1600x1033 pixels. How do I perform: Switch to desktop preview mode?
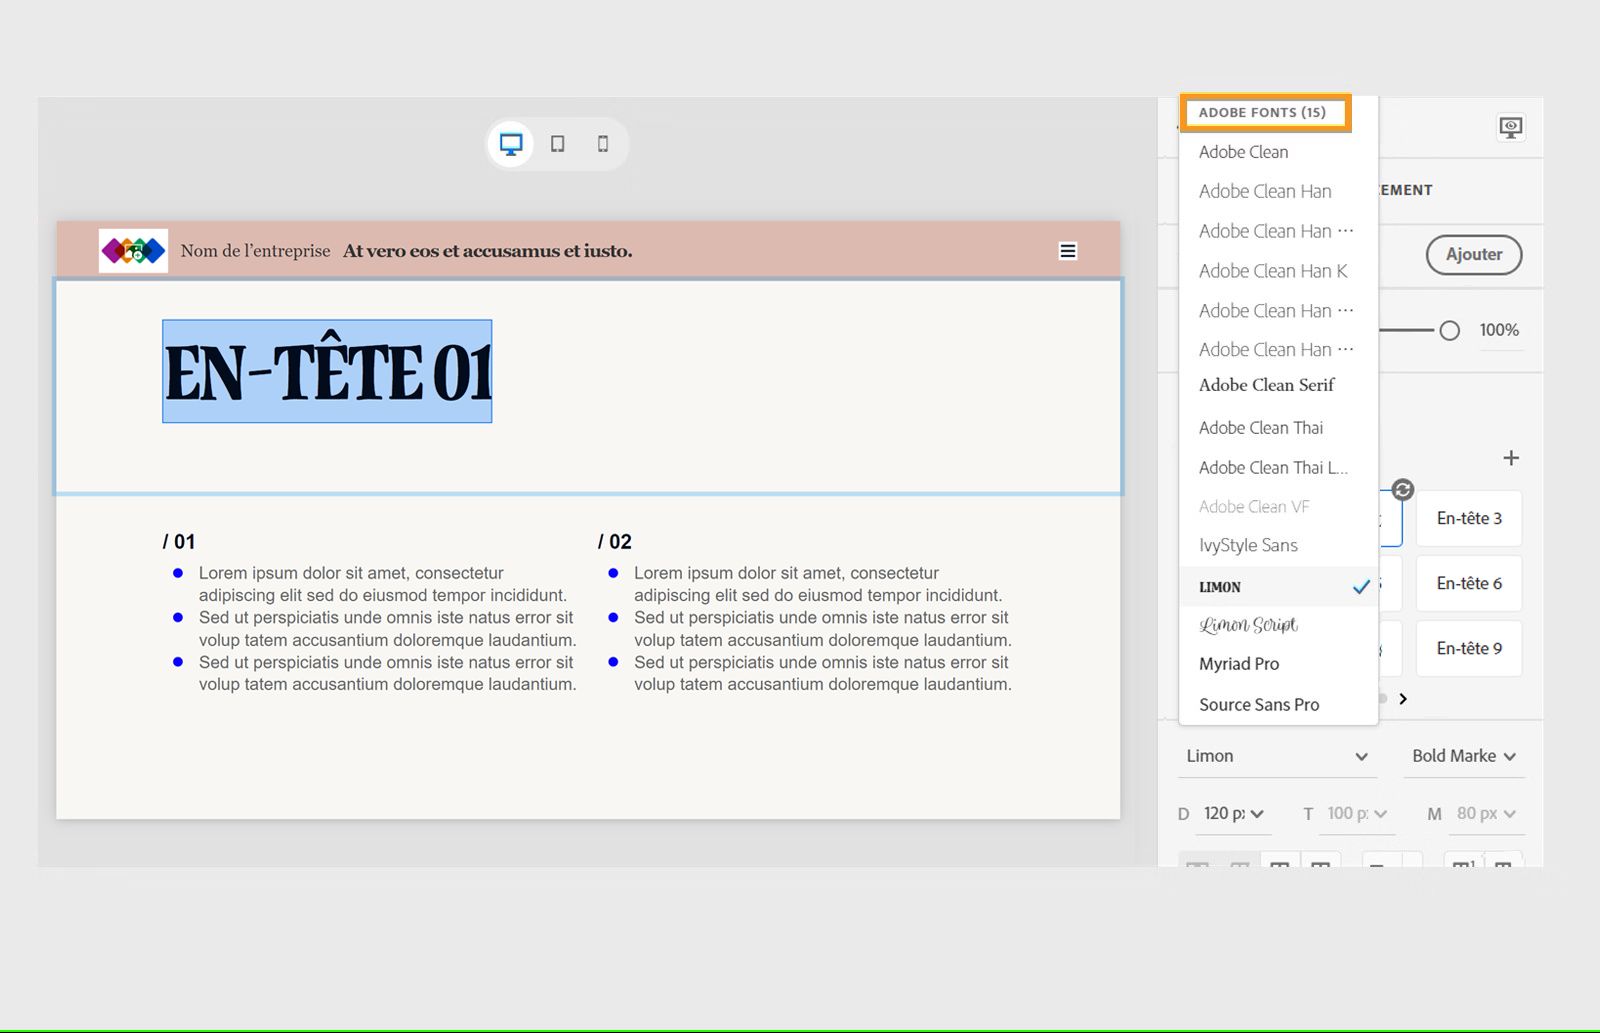tap(511, 144)
